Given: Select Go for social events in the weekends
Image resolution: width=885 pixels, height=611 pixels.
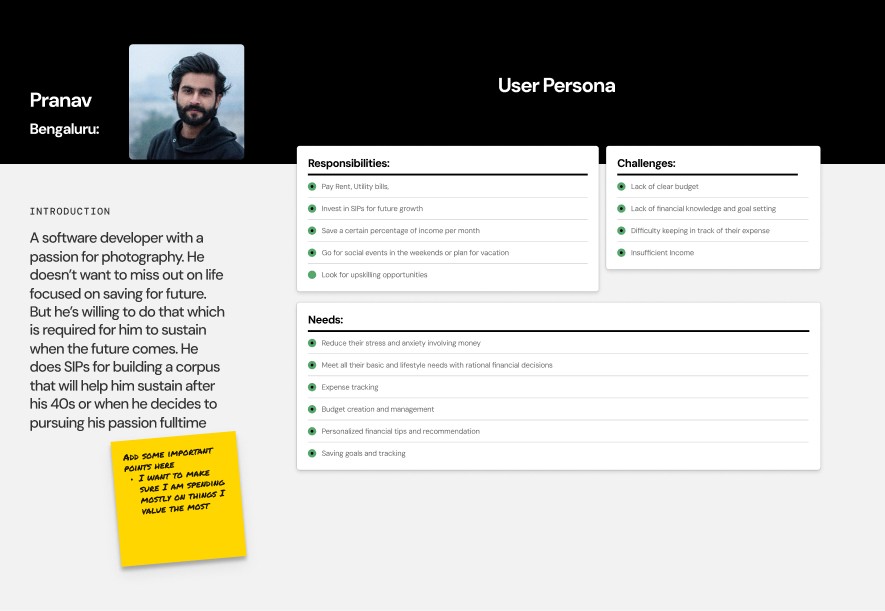Looking at the screenshot, I should [x=415, y=253].
